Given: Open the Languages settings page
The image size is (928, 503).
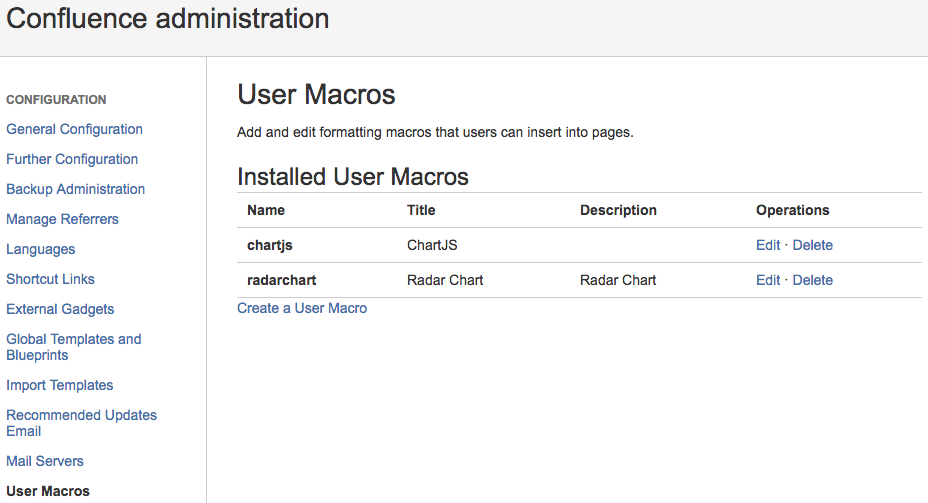Looking at the screenshot, I should point(40,249).
